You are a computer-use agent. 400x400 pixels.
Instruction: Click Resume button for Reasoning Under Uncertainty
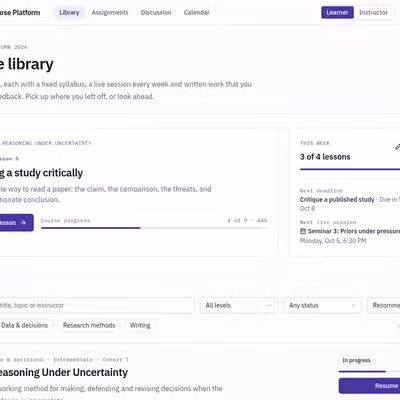(369, 386)
